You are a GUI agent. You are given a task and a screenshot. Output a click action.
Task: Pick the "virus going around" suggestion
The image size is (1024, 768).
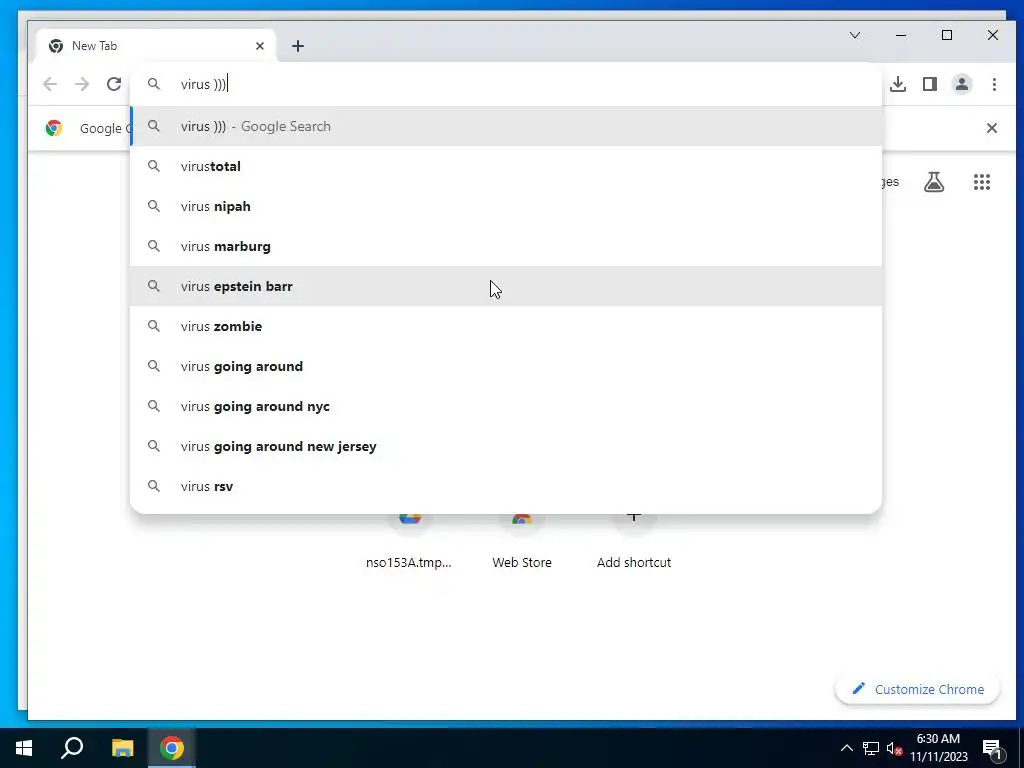(505, 366)
